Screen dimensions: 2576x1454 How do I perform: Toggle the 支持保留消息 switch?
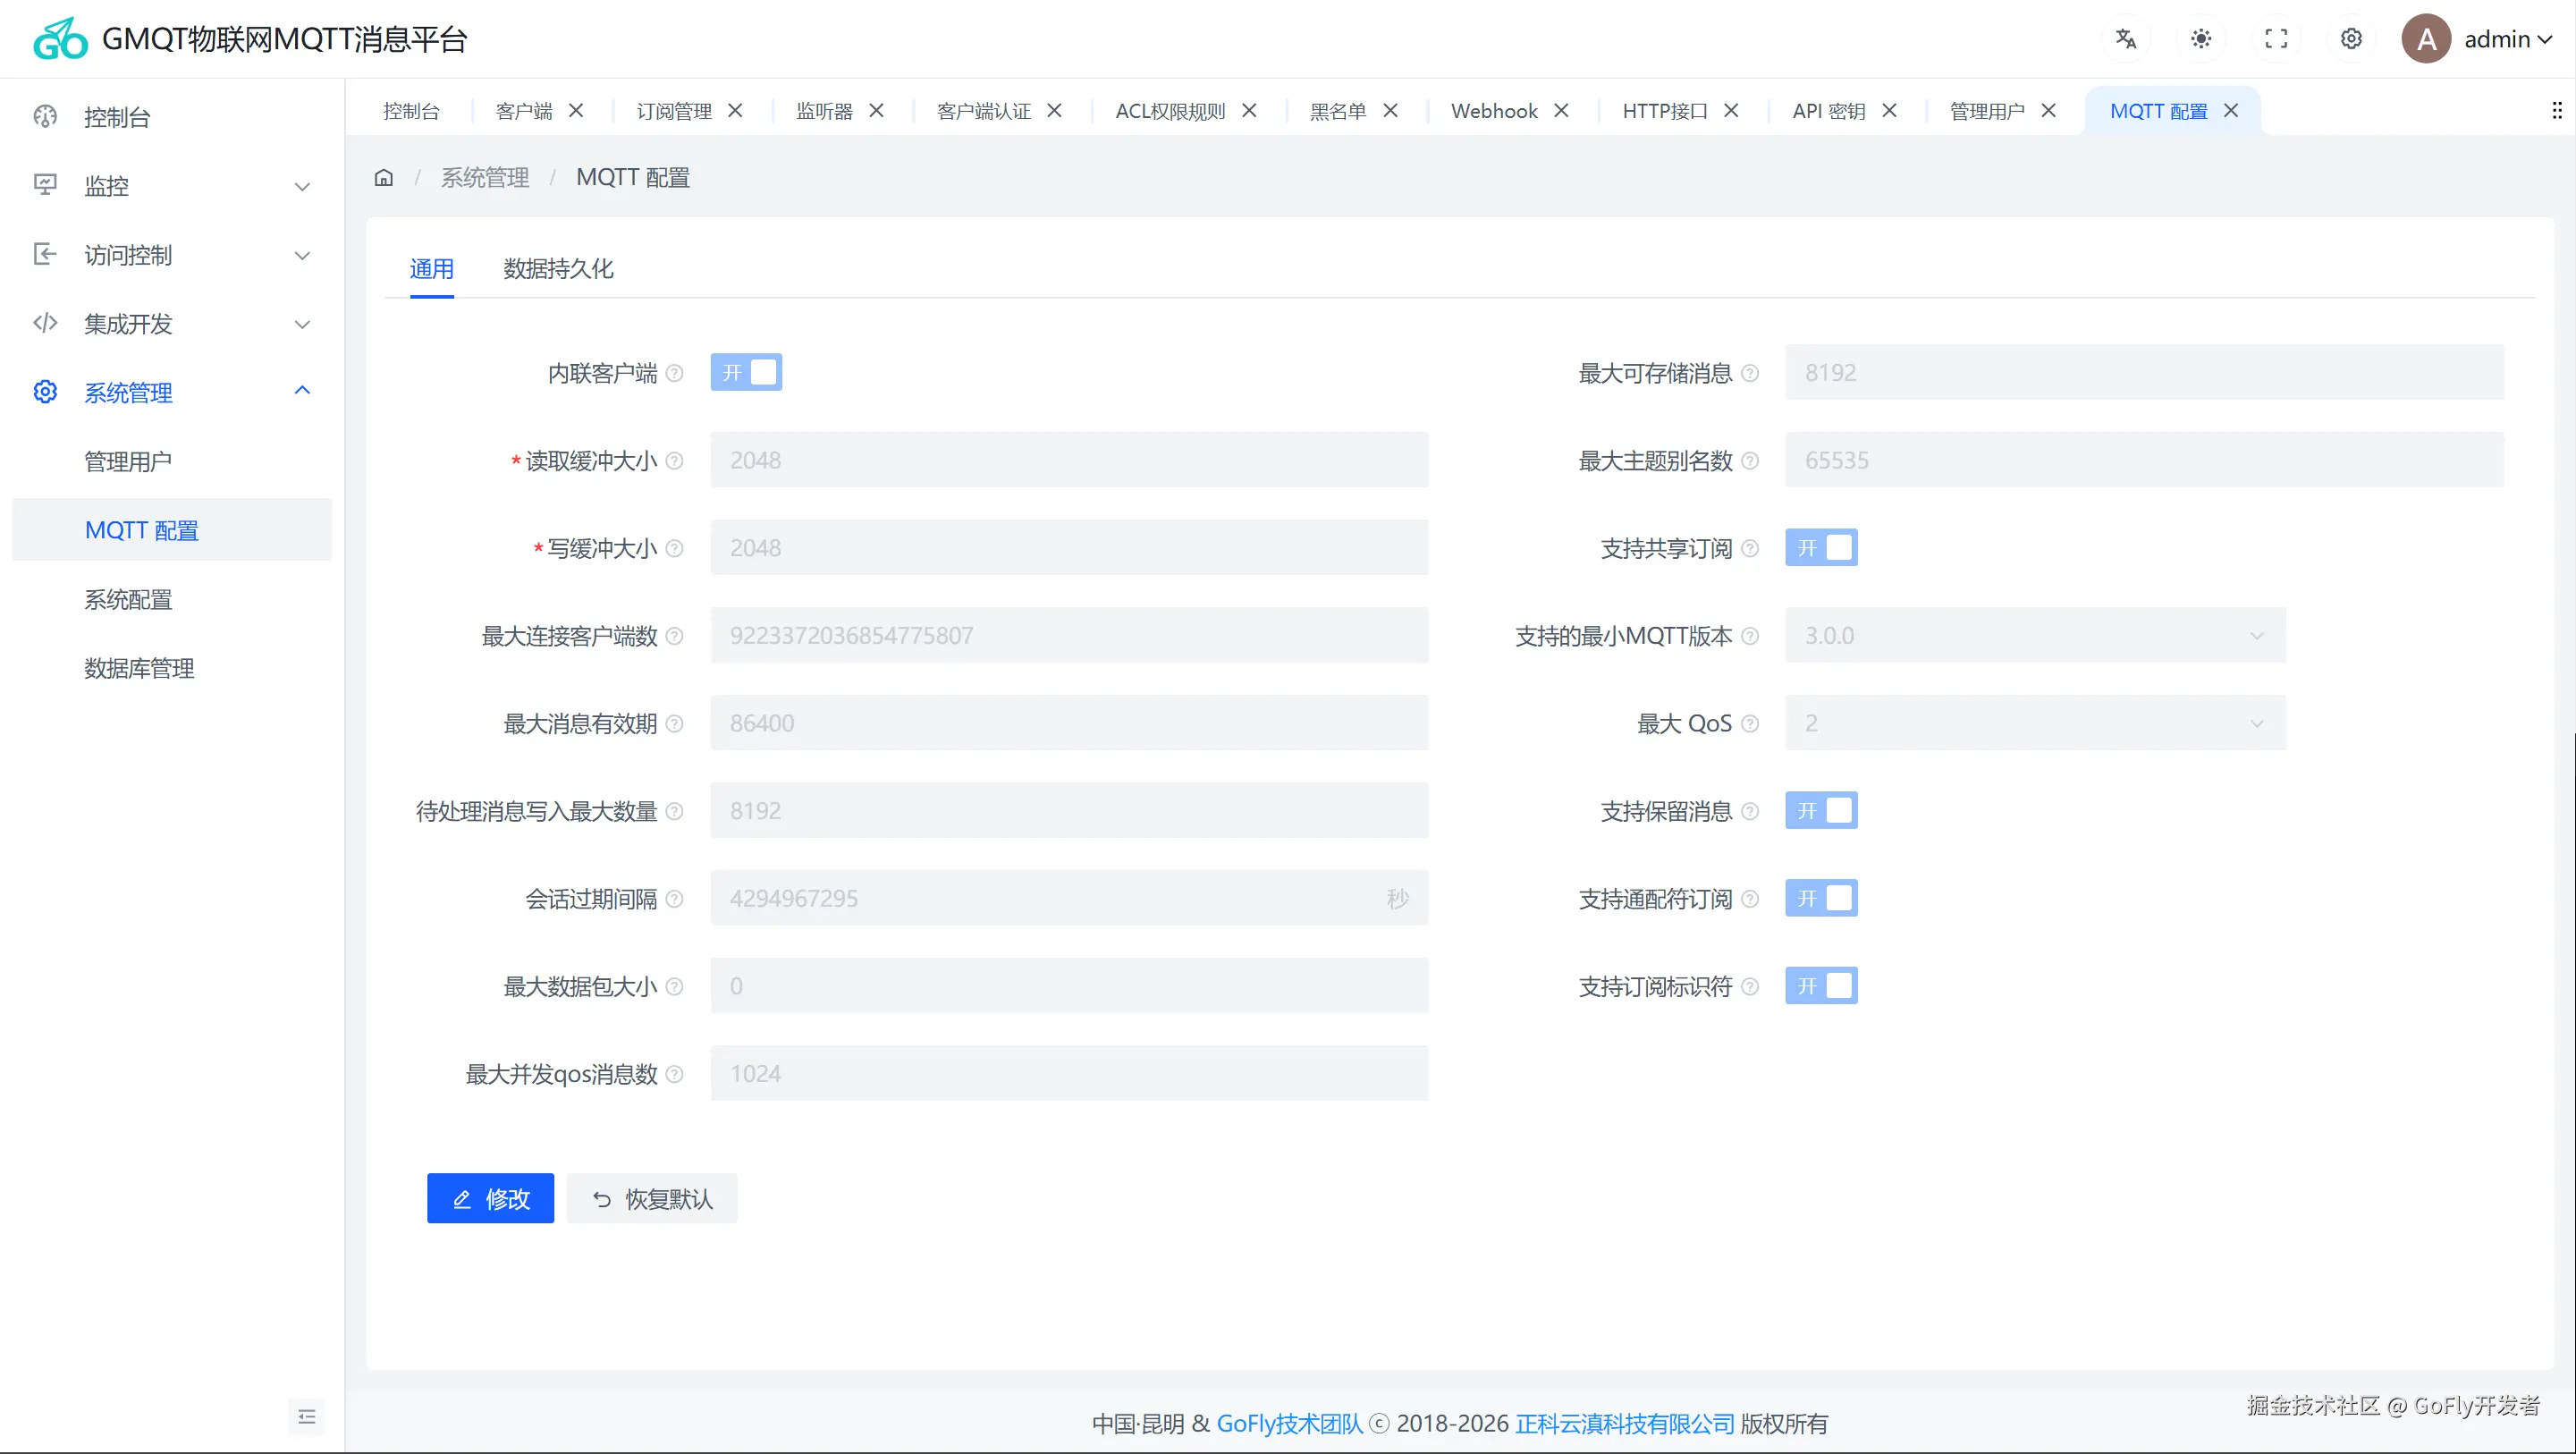click(x=1821, y=811)
